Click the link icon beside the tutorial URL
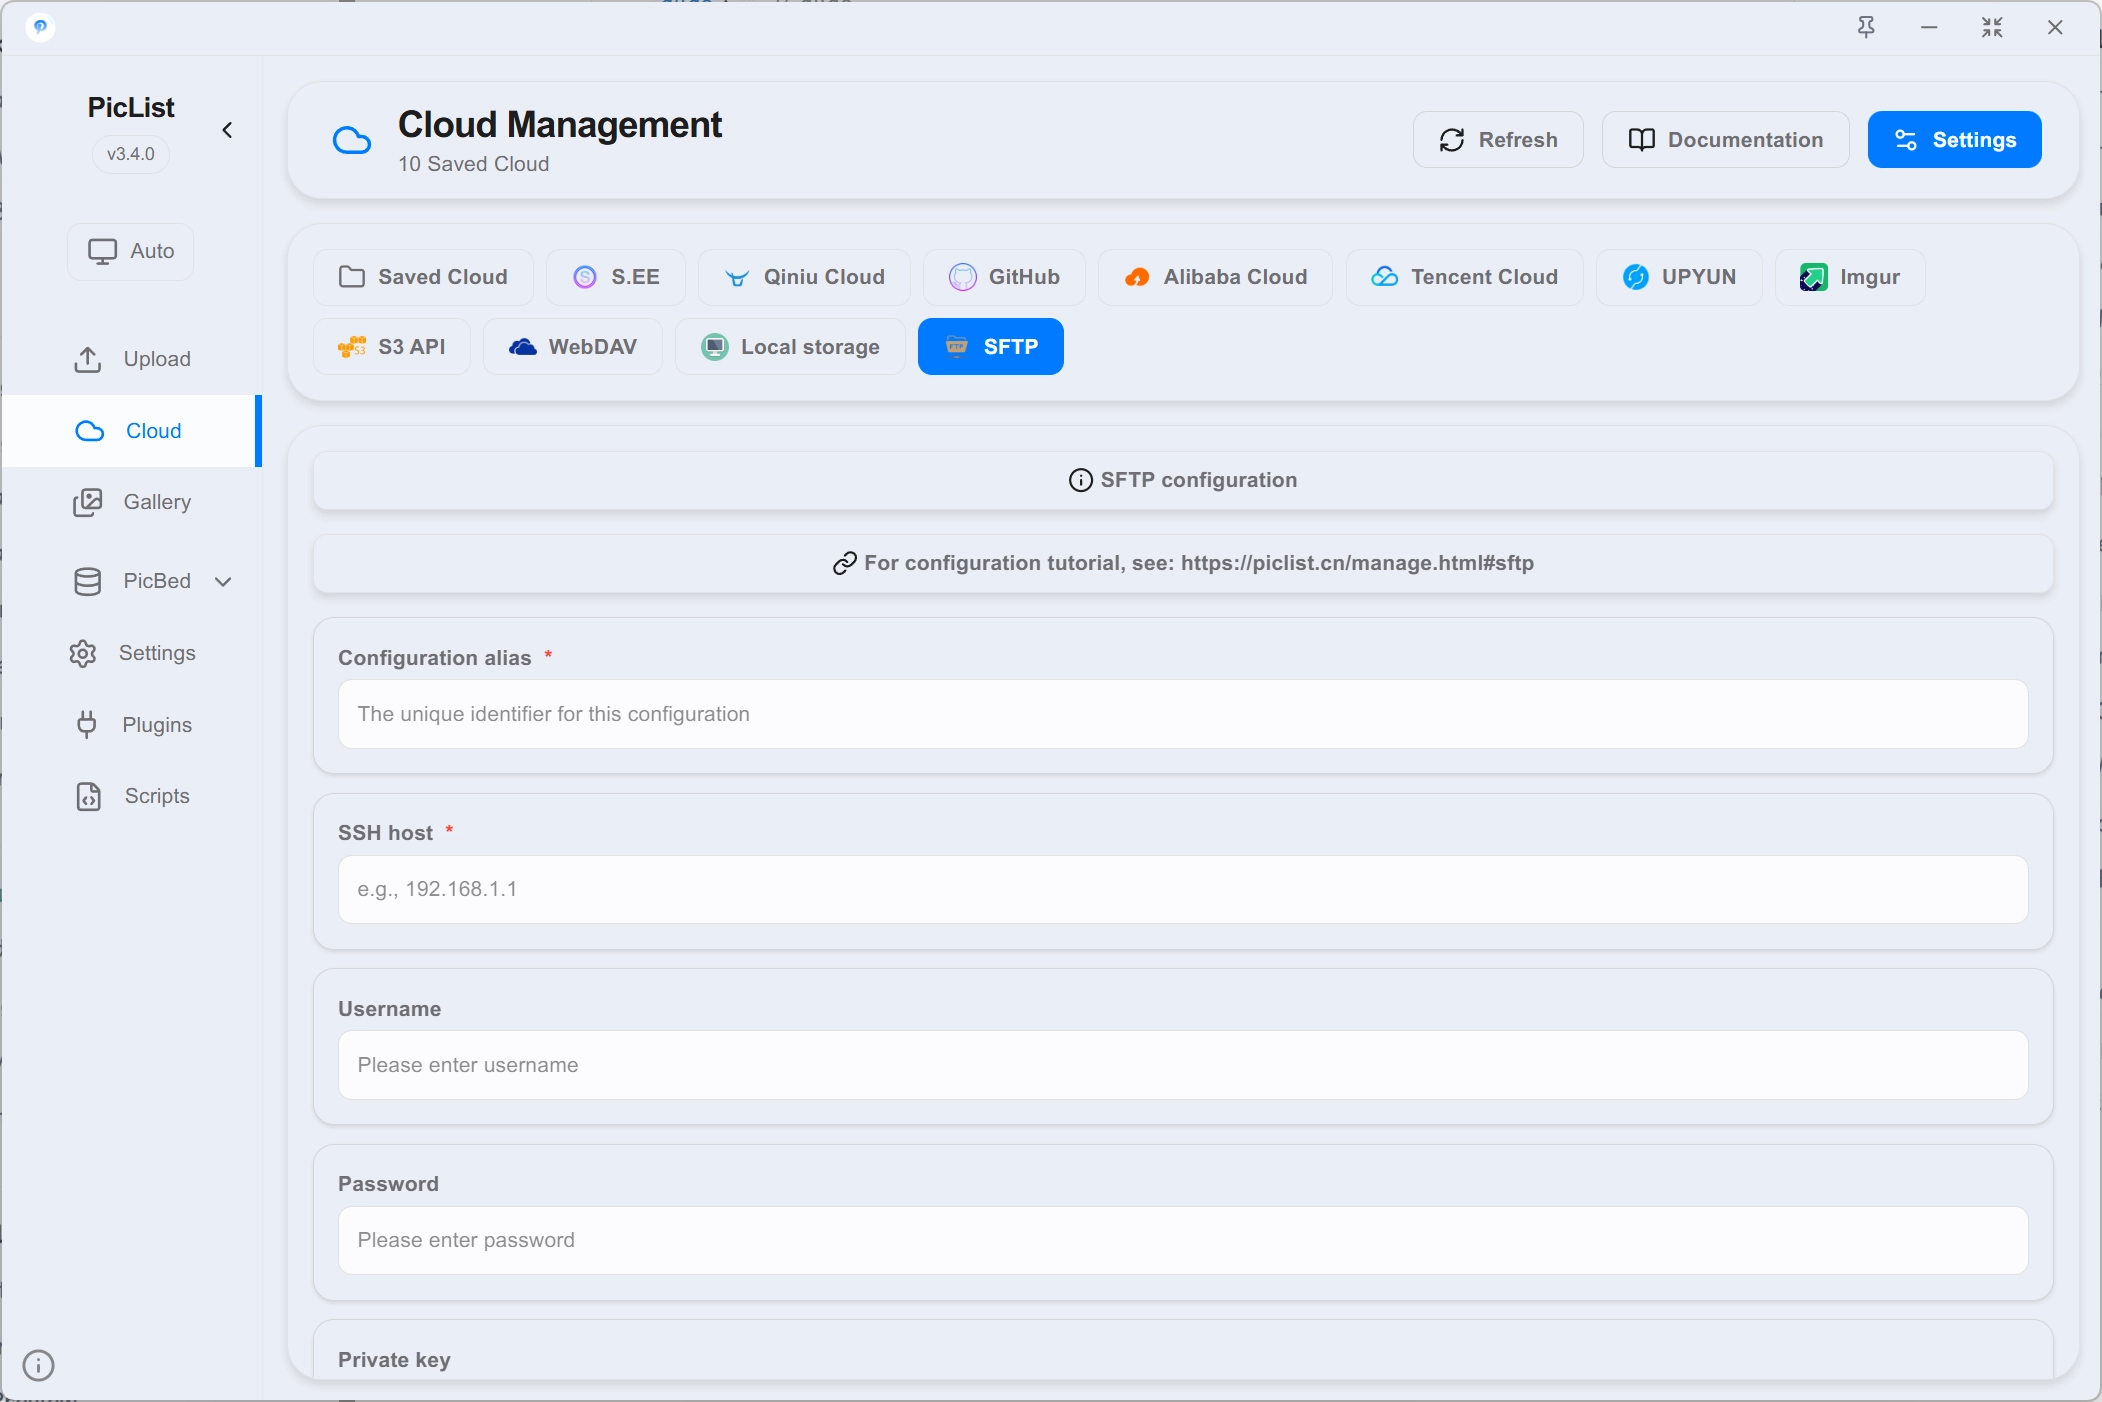The height and width of the screenshot is (1402, 2102). point(845,563)
